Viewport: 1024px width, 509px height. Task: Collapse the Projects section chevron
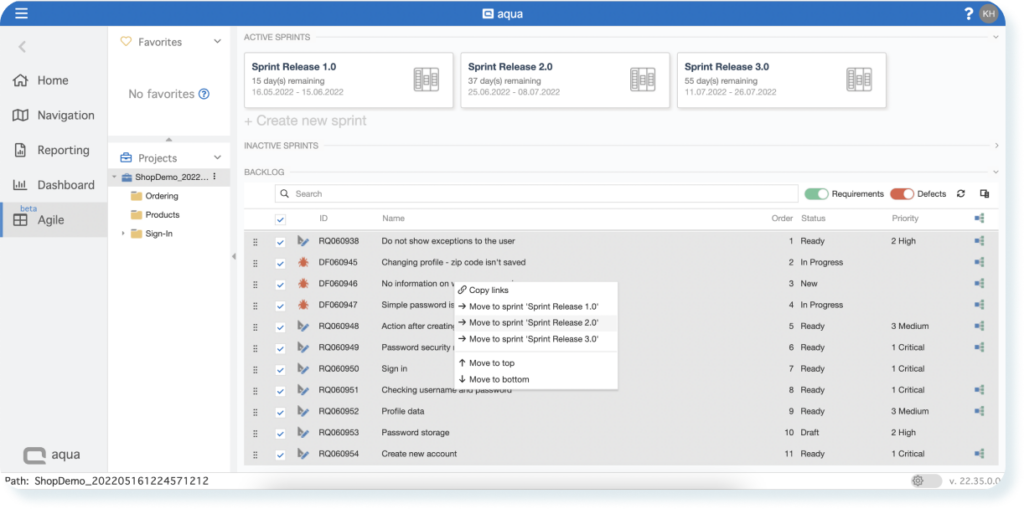(217, 157)
